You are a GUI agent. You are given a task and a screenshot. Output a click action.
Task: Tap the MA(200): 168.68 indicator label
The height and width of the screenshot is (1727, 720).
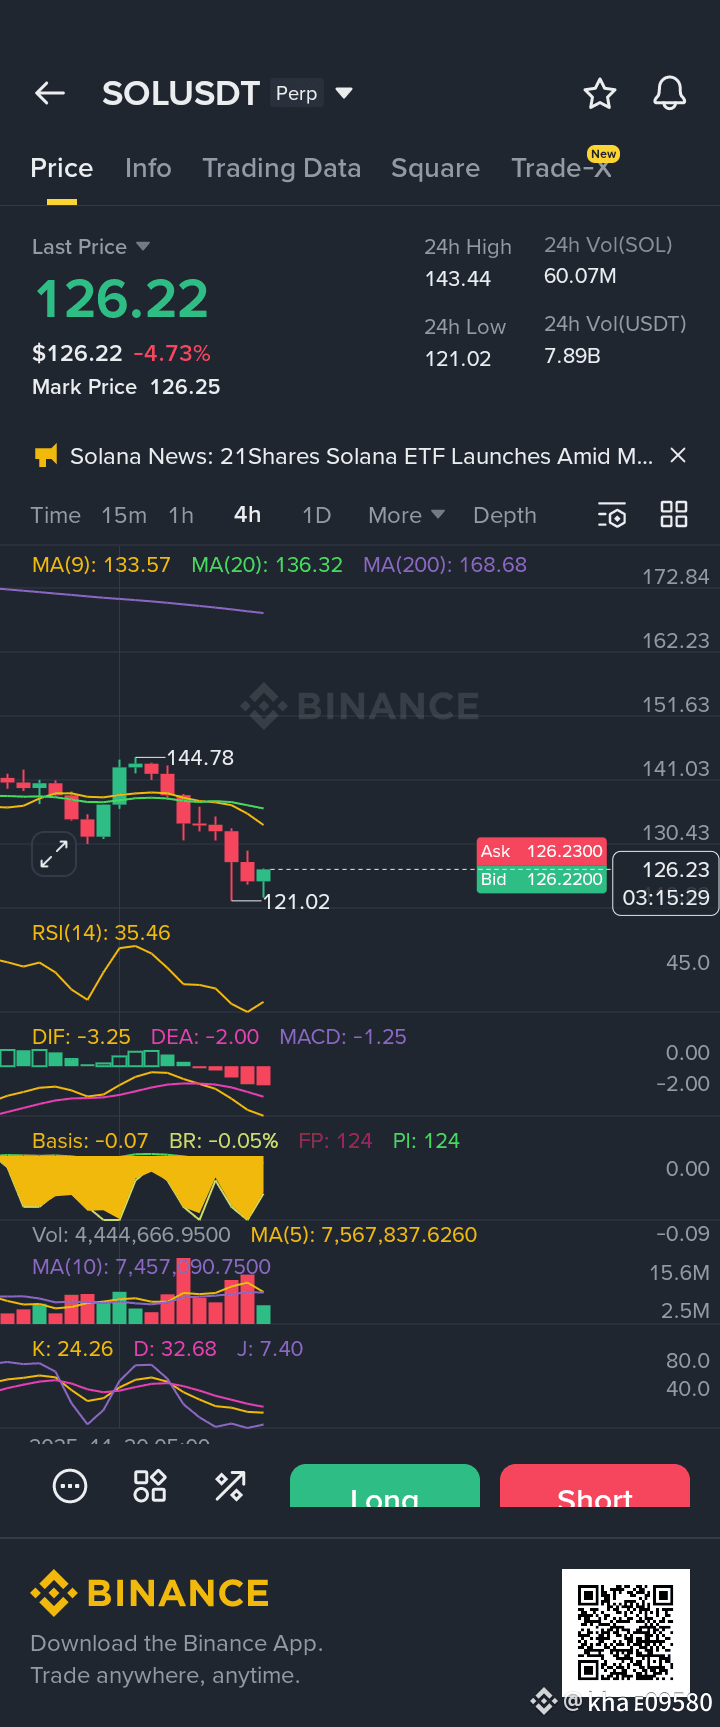coord(445,565)
